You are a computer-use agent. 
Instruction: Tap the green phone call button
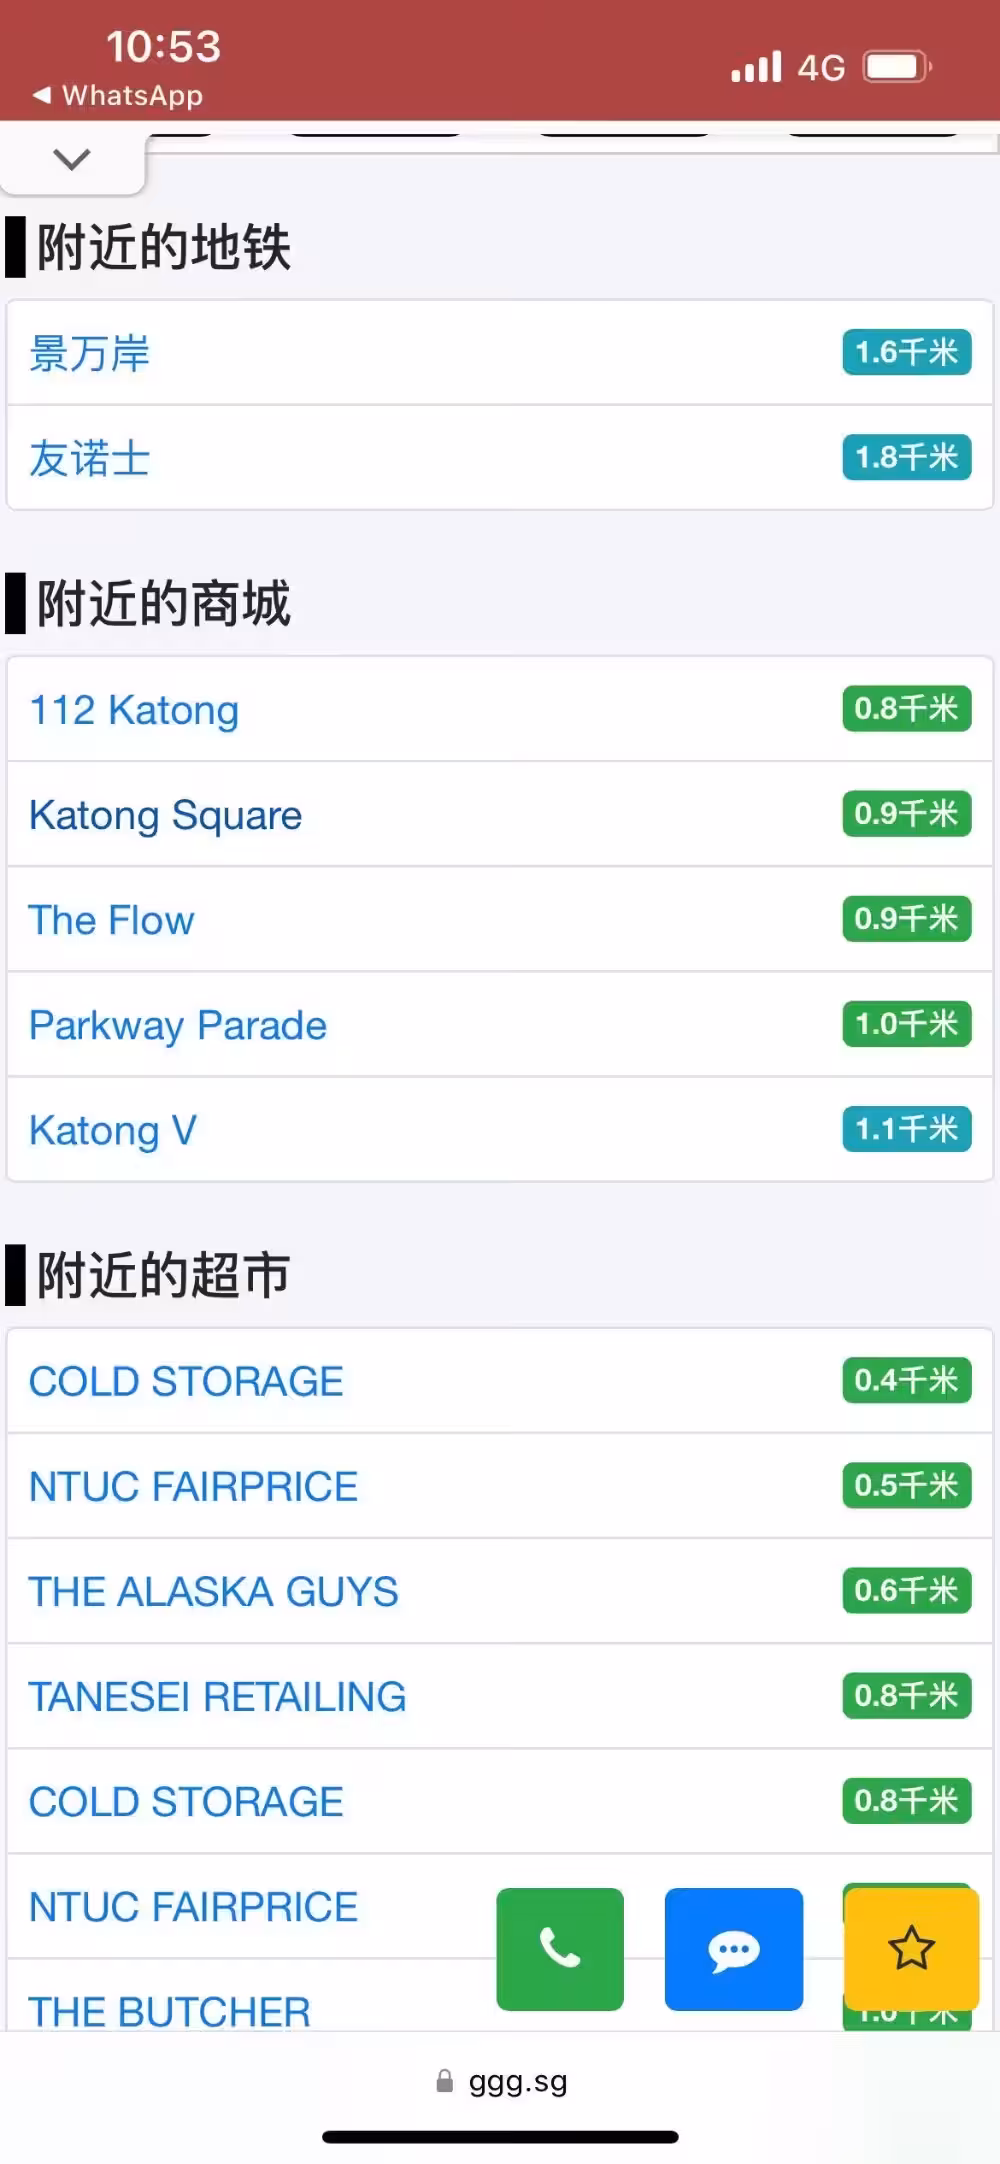(x=560, y=1948)
